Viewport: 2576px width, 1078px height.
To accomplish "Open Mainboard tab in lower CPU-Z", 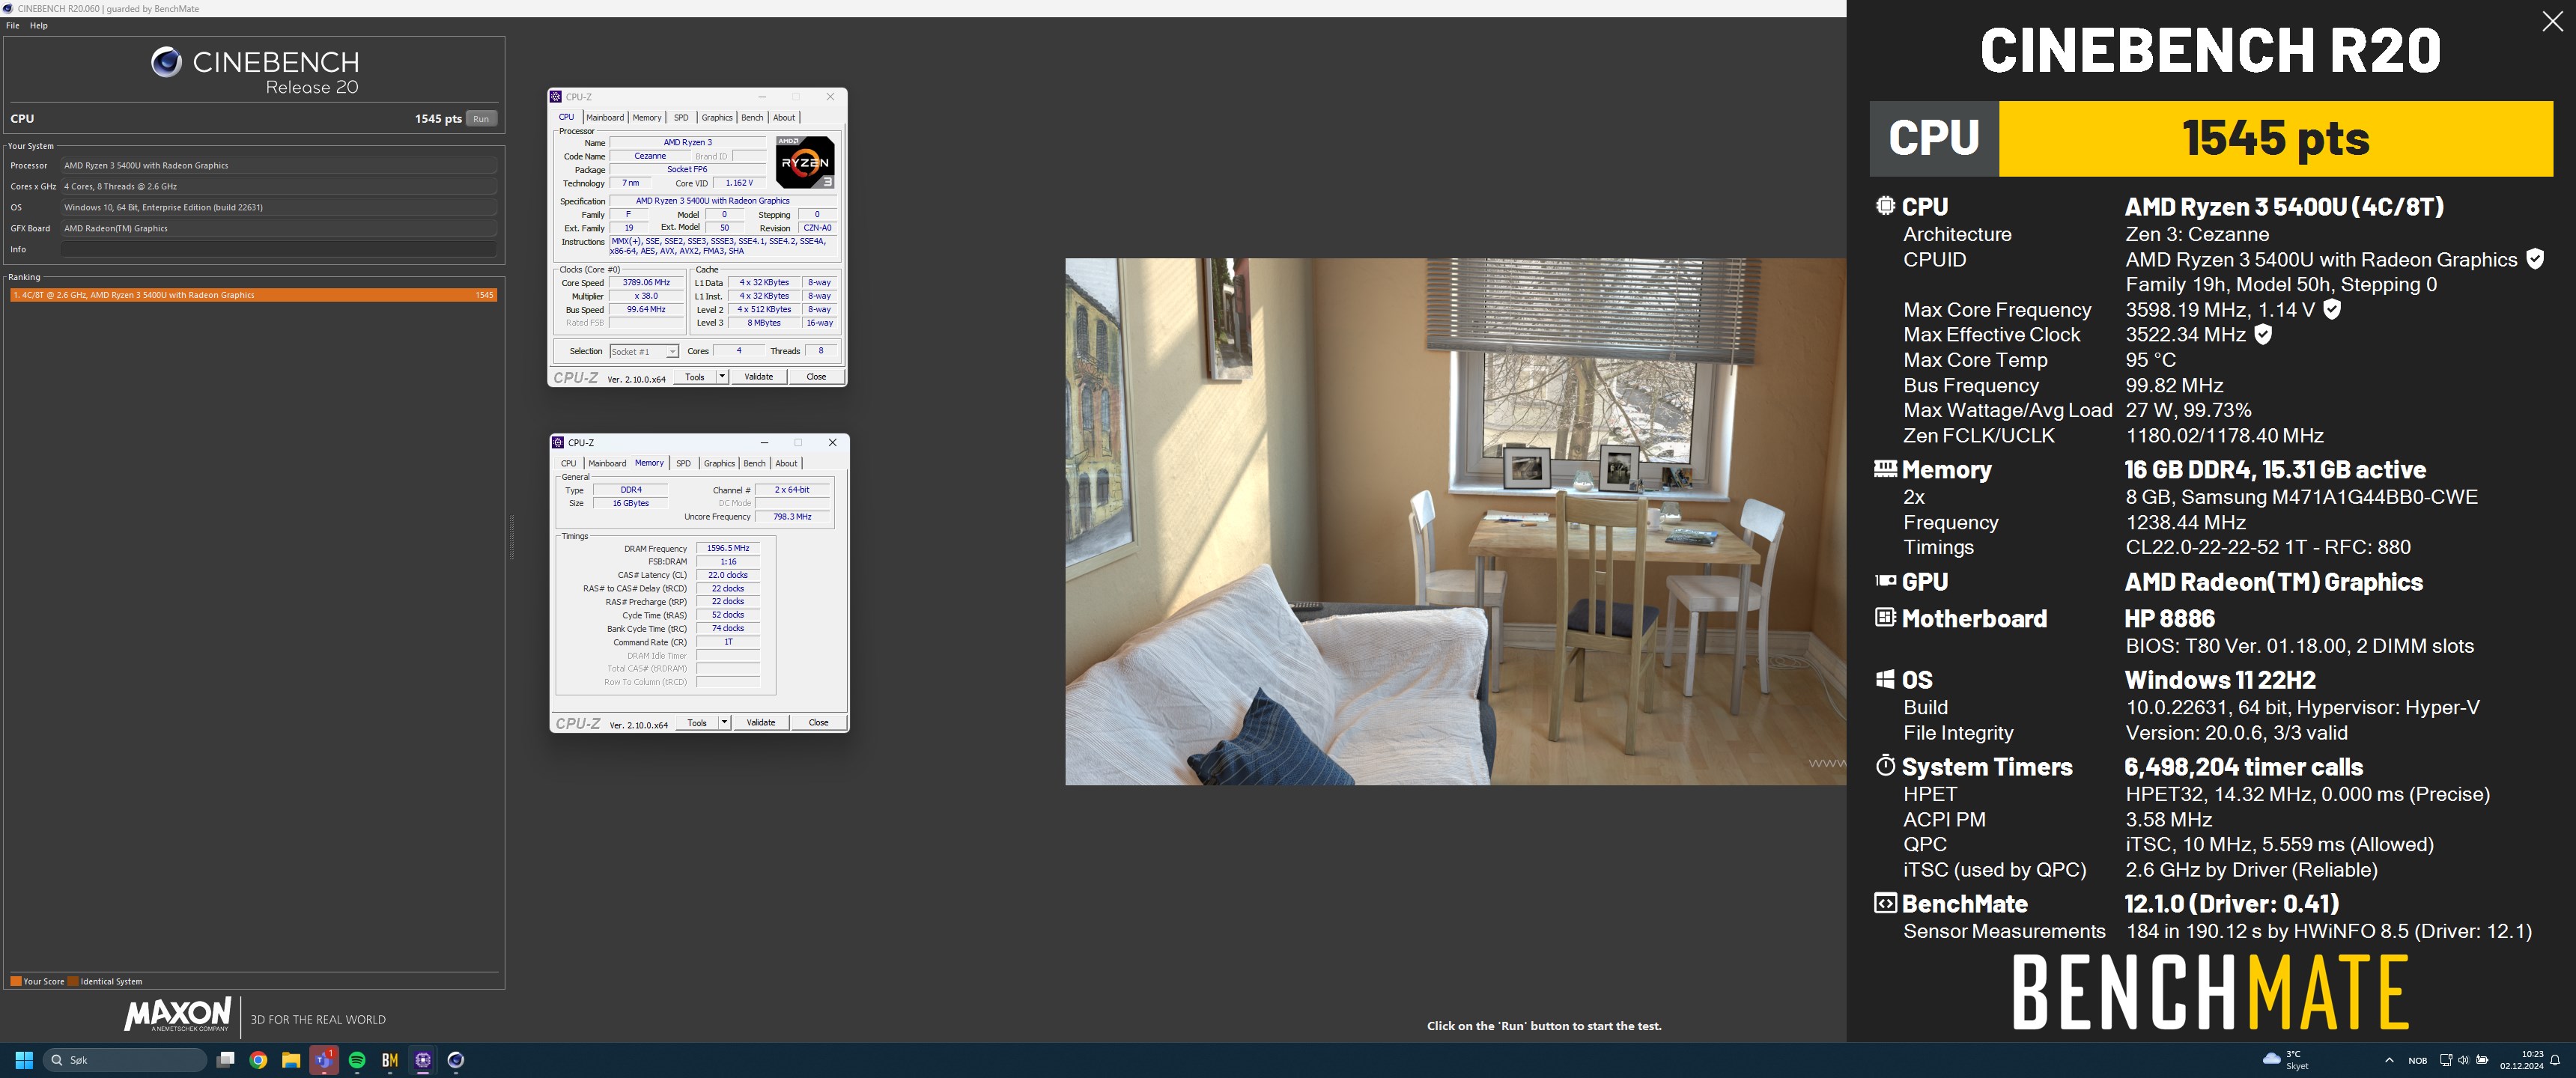I will point(607,463).
